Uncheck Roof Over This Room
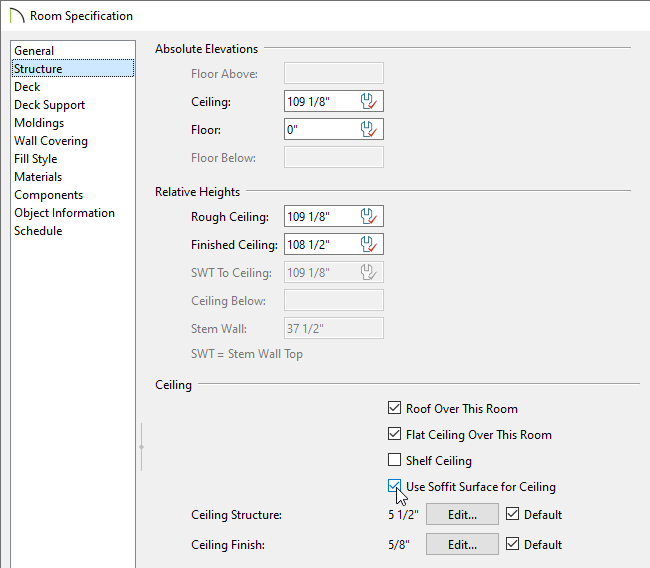 394,408
